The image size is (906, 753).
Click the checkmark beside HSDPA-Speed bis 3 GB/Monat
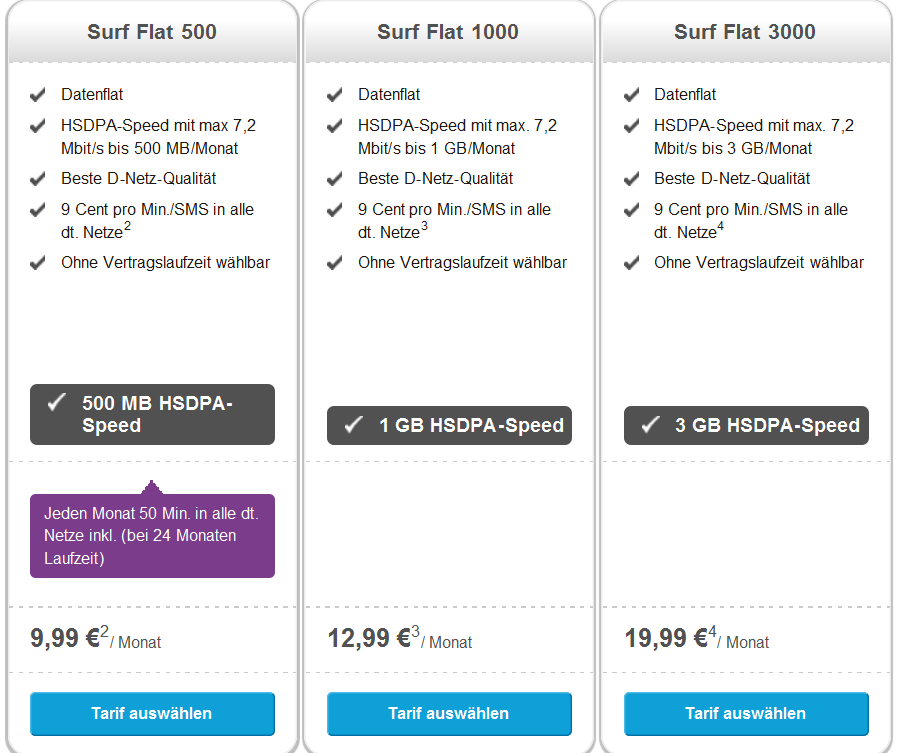(x=631, y=127)
